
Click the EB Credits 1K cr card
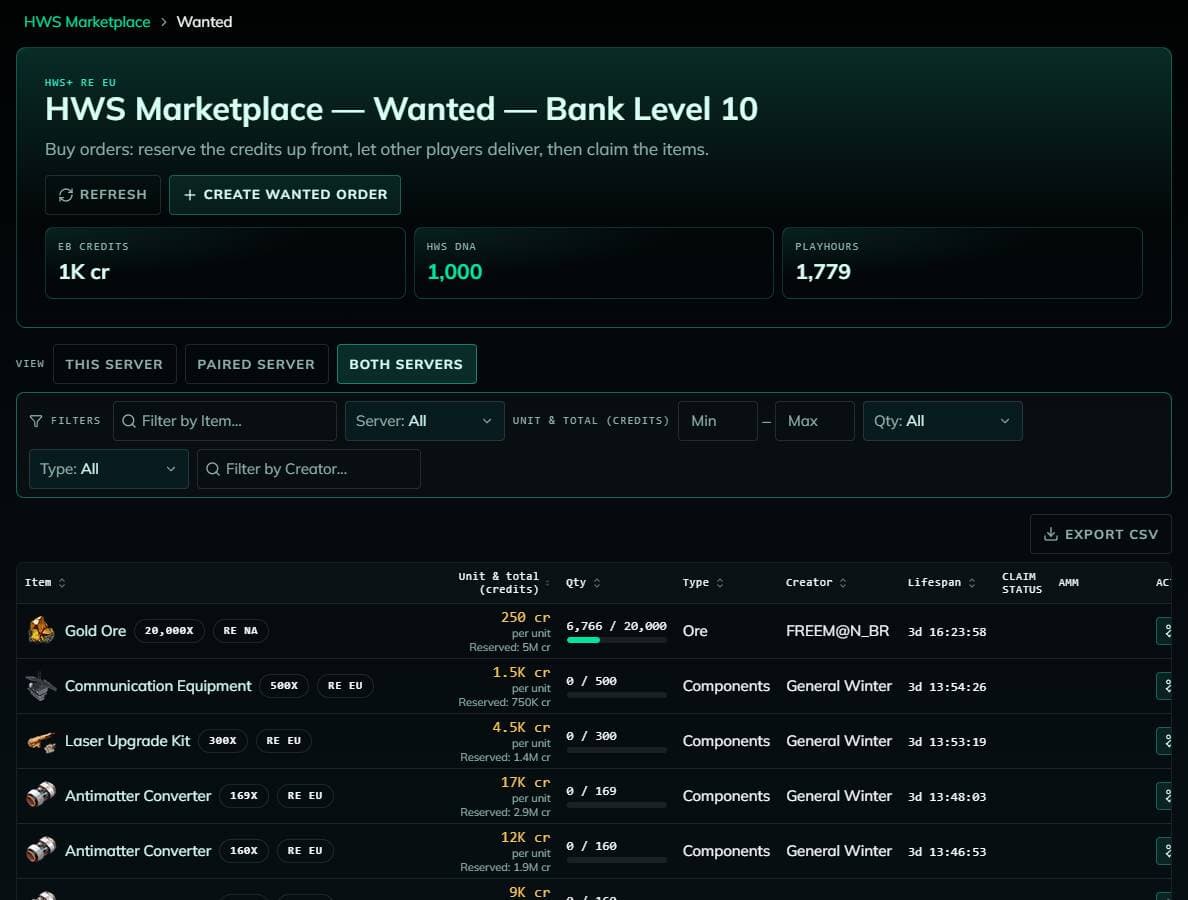[x=225, y=263]
